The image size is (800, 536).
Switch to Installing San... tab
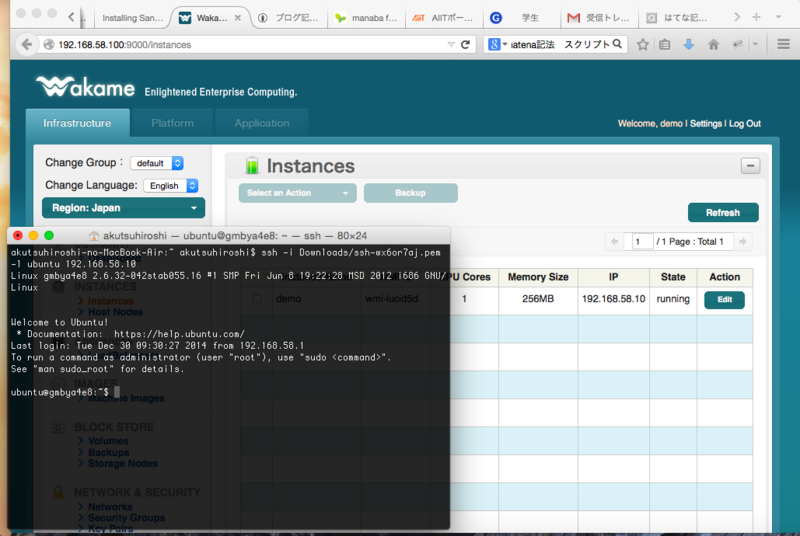point(132,18)
